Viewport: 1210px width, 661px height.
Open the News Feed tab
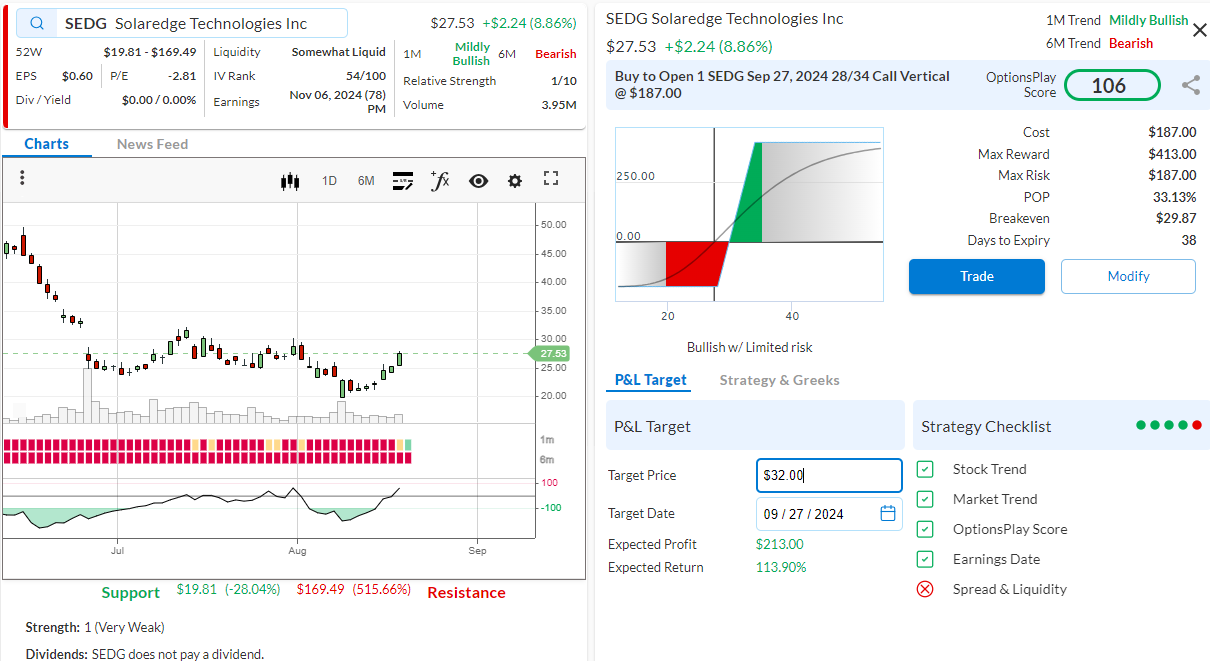point(152,144)
